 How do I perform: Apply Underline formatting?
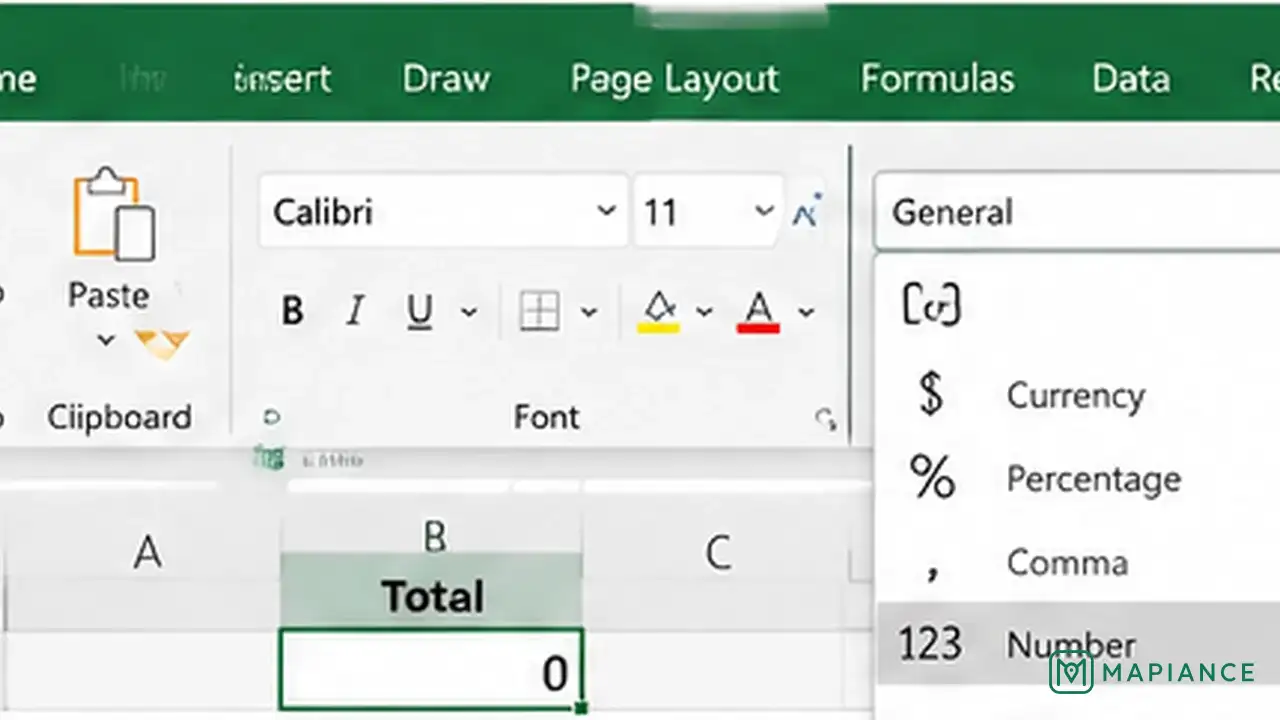click(420, 312)
